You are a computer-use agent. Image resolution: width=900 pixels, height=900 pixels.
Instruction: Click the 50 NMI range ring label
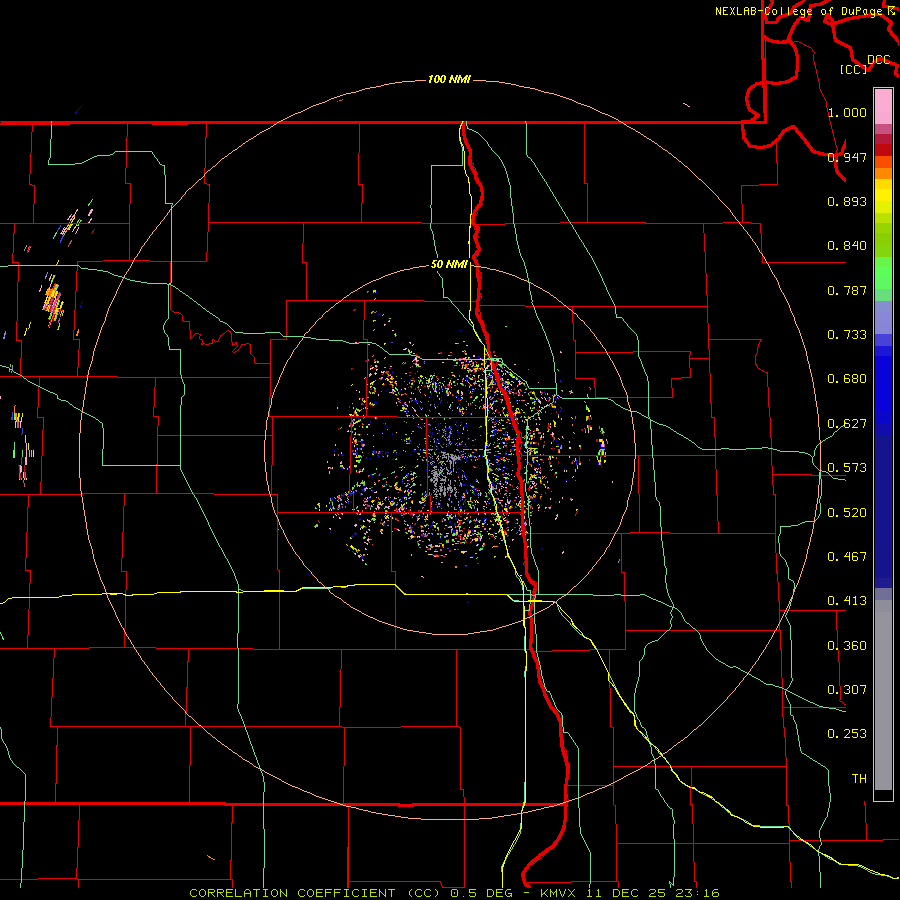tap(449, 265)
